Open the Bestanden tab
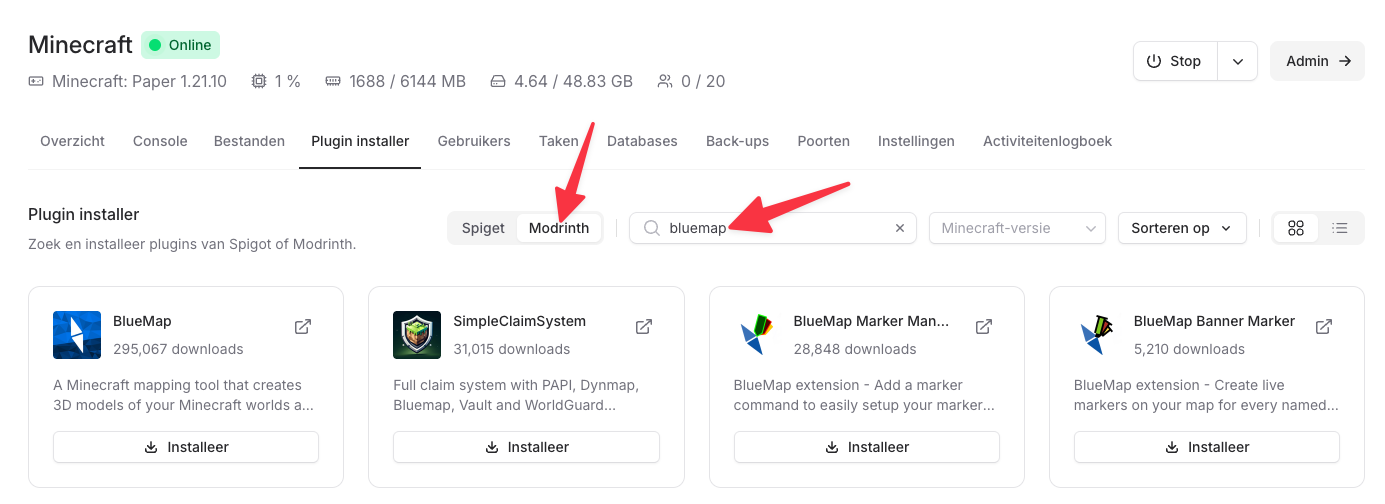This screenshot has width=1385, height=504. [x=249, y=141]
